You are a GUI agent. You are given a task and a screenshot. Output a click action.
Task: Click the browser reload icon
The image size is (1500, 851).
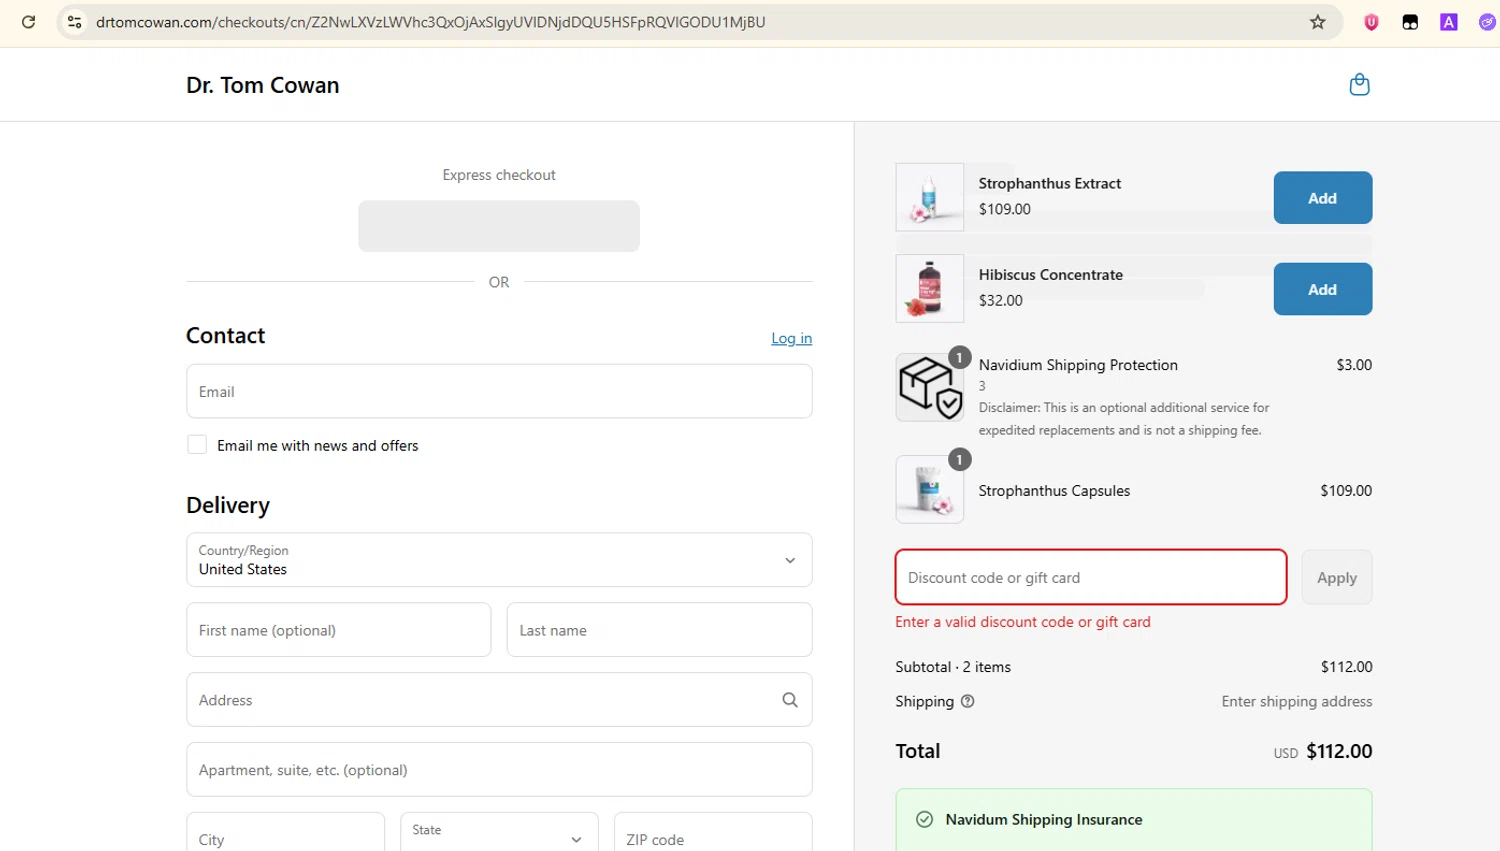28,22
